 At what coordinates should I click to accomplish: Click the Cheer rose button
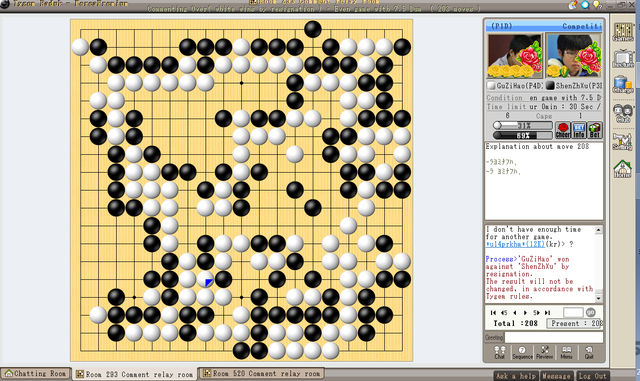point(563,130)
